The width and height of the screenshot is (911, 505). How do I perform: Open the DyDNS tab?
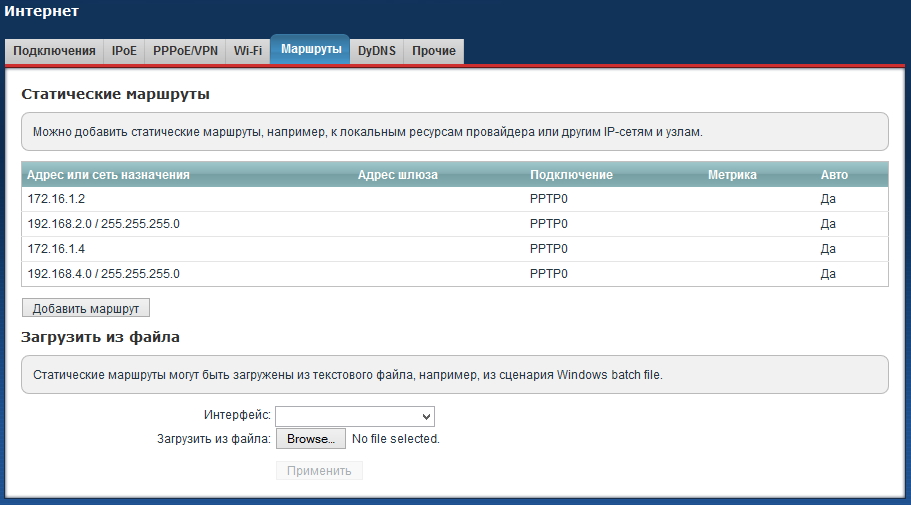point(376,51)
